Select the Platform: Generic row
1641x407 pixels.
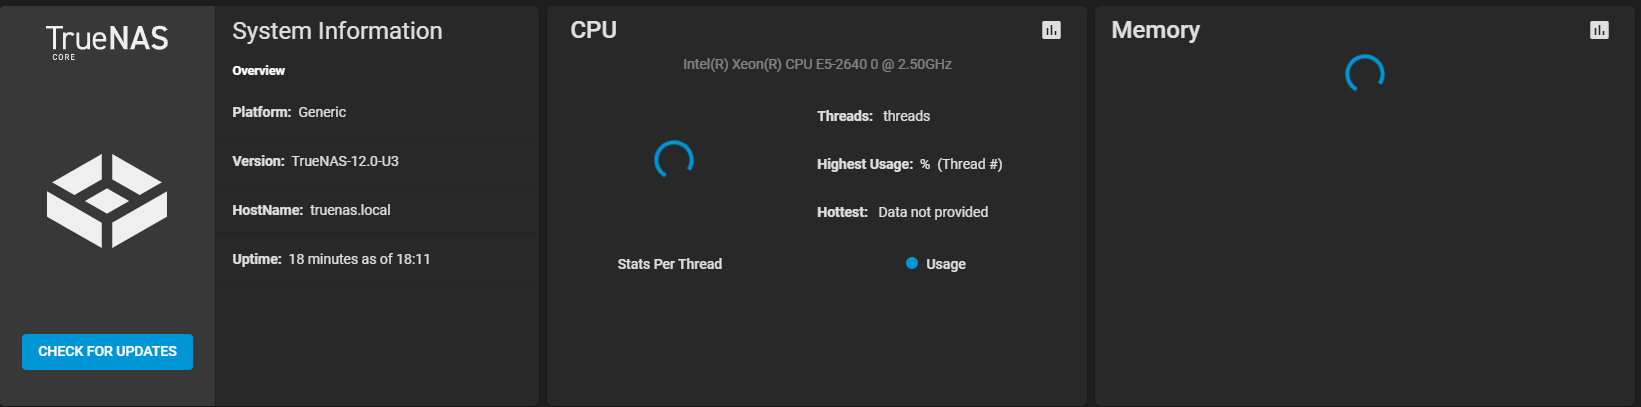pos(377,112)
